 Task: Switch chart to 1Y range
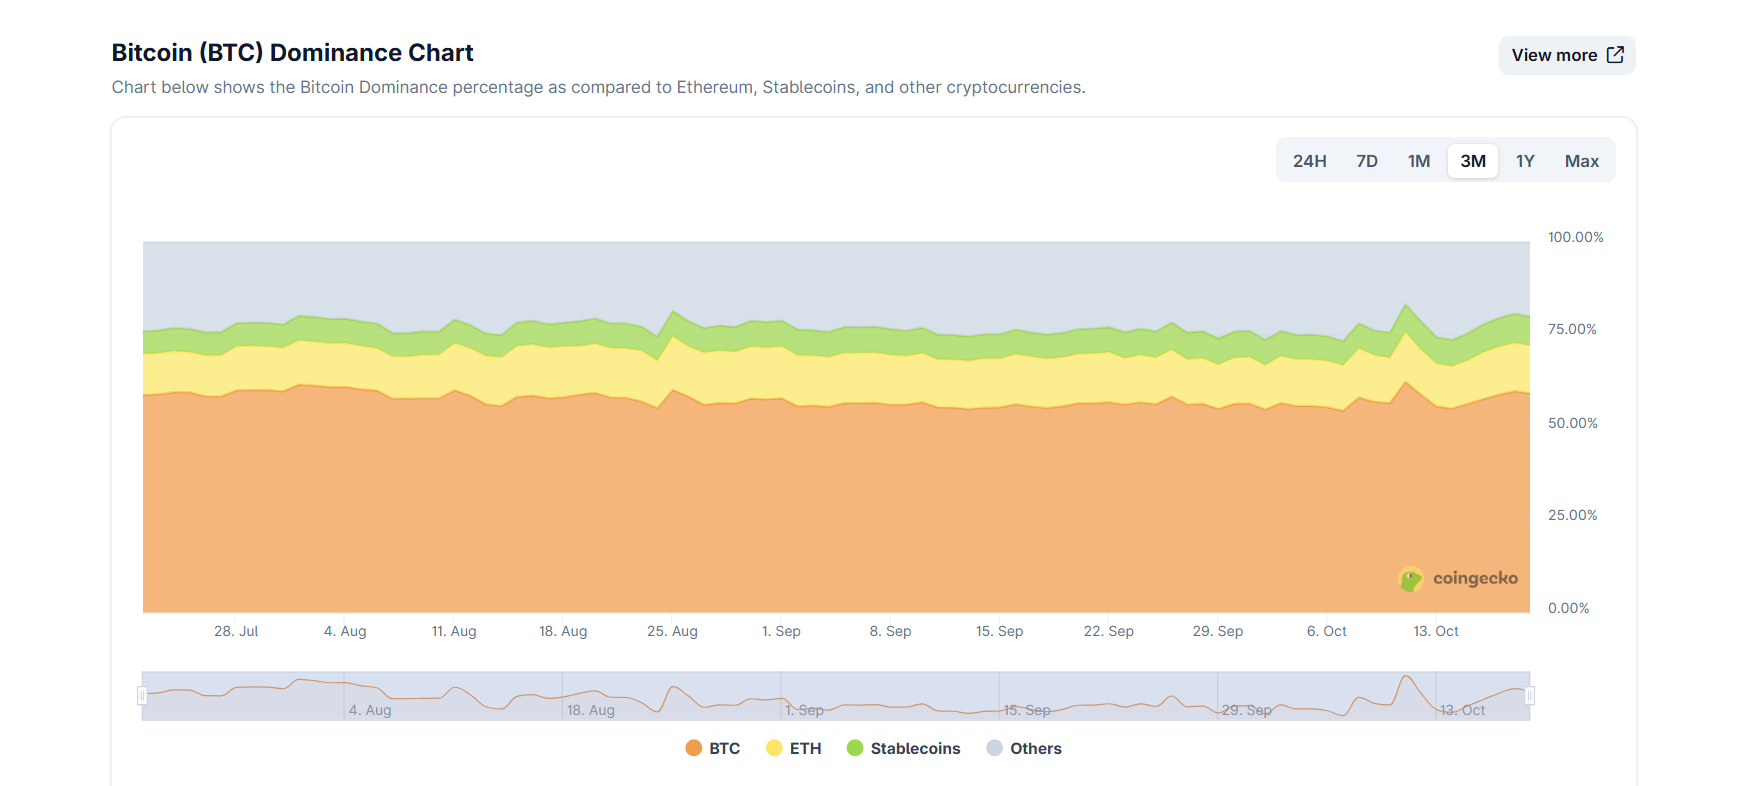(x=1524, y=161)
